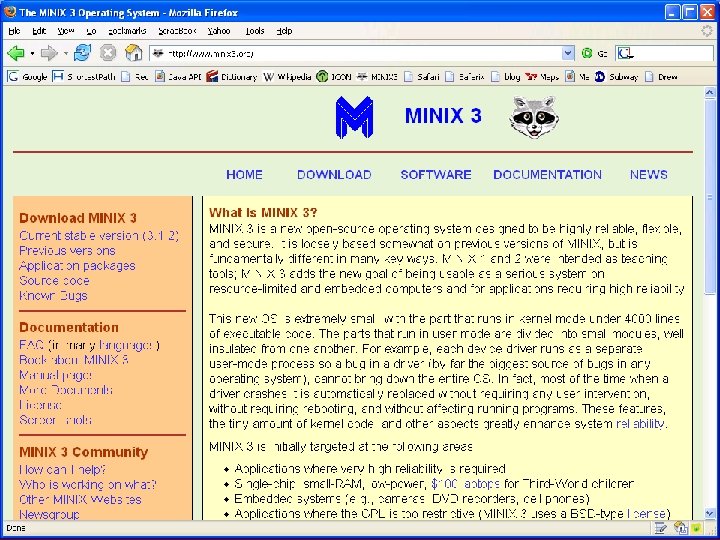The width and height of the screenshot is (720, 540).
Task: Click Current stable version (3.1.2) link
Action: point(99,236)
